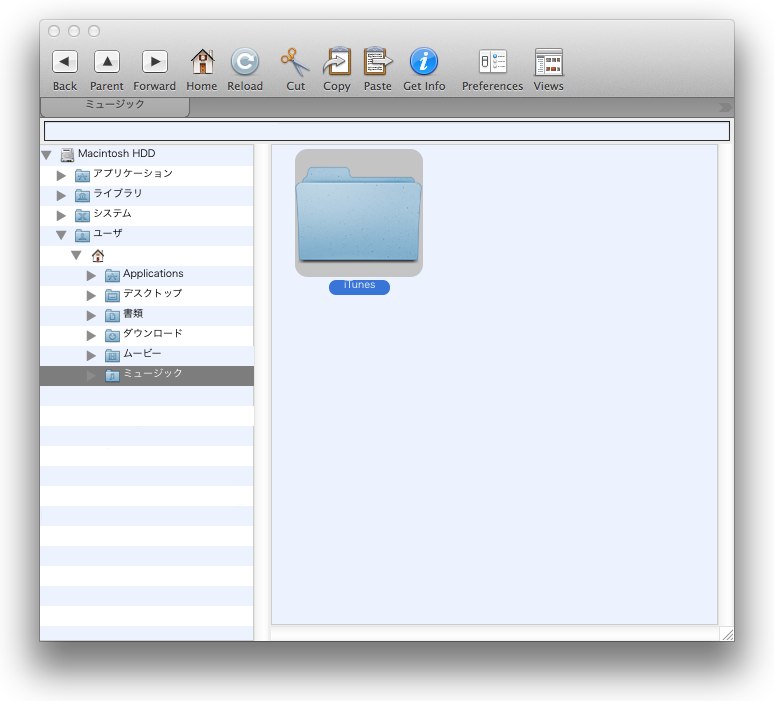Image resolution: width=774 pixels, height=701 pixels.
Task: Select システム in the sidebar tree
Action: tap(147, 215)
